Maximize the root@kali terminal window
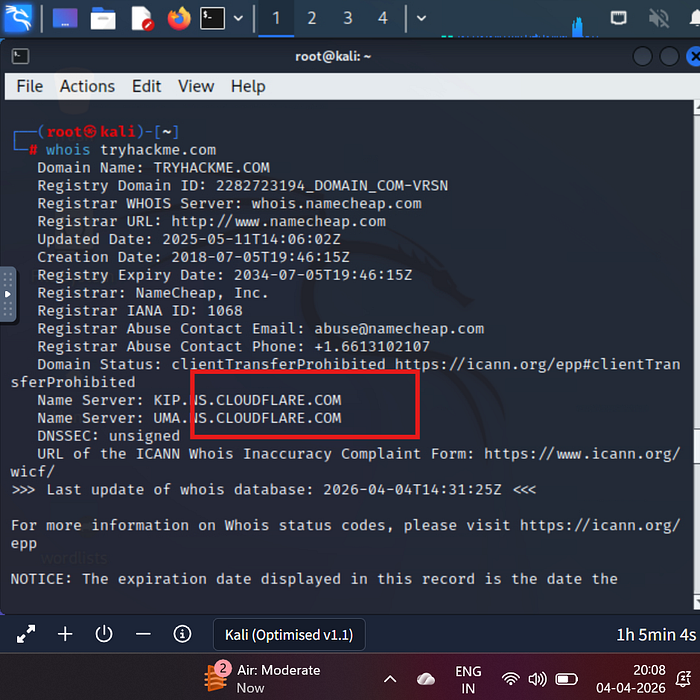The height and width of the screenshot is (700, 700). tap(669, 57)
